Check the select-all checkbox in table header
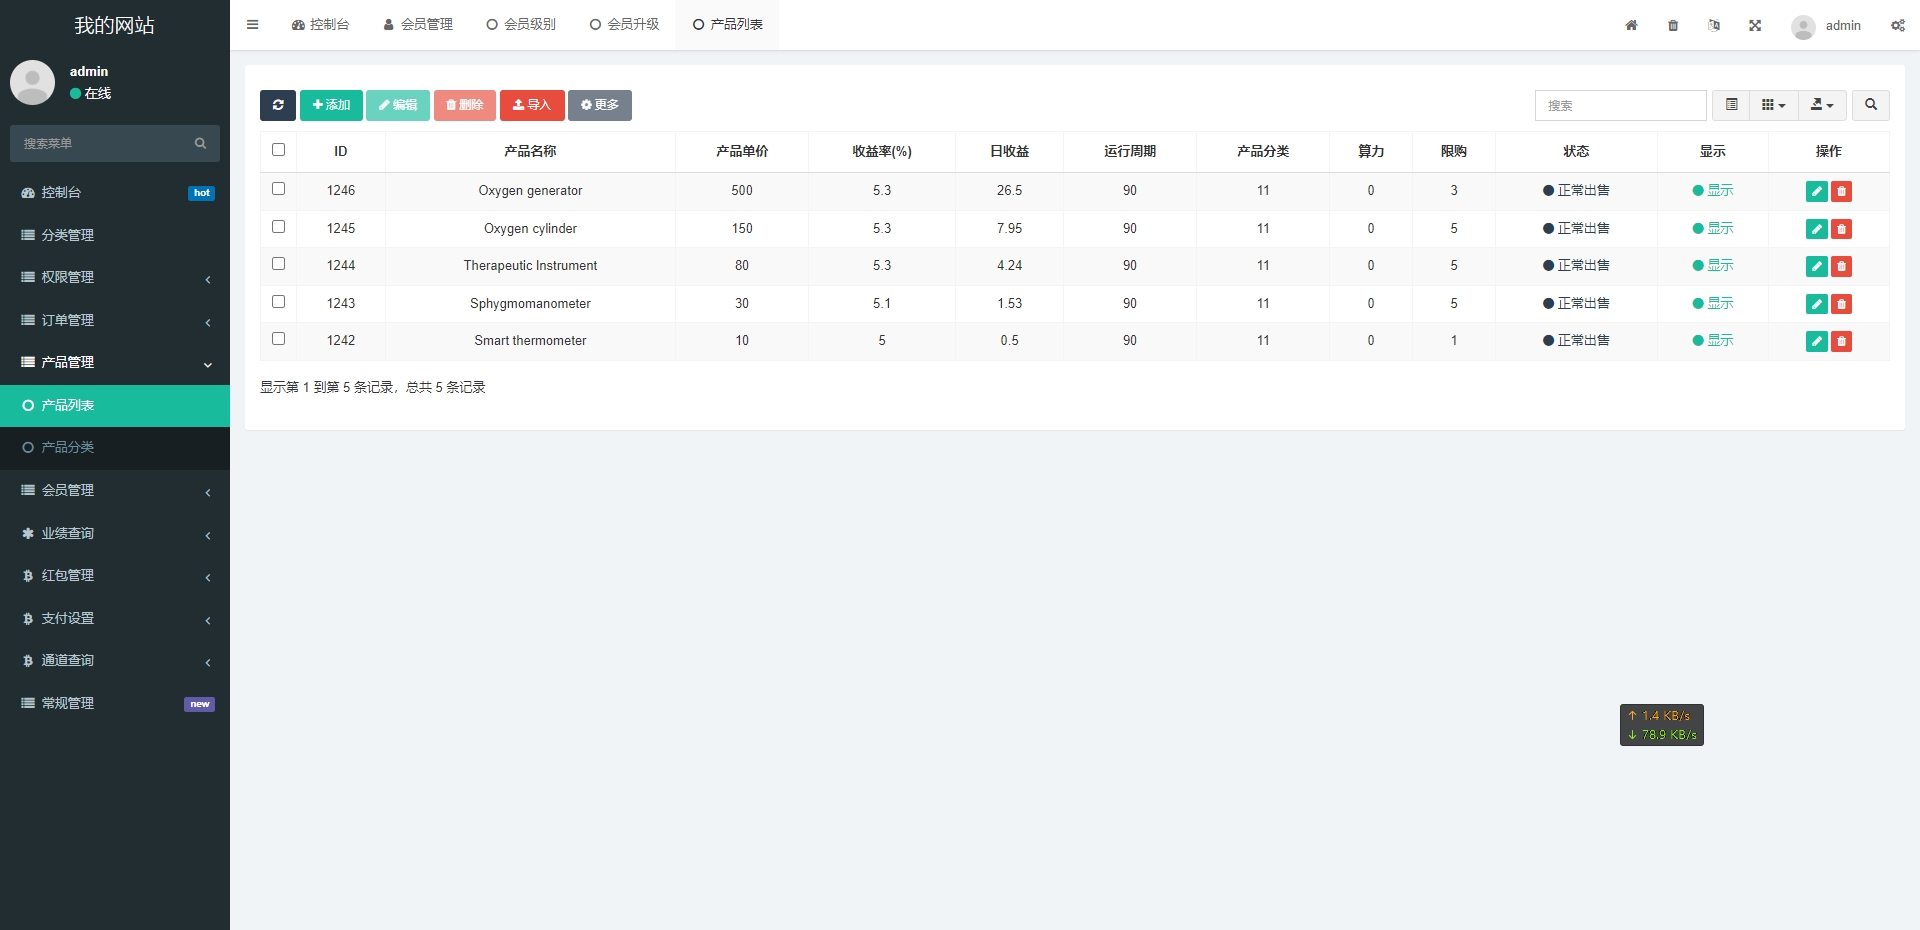Screen dimensions: 1920x930 pos(279,150)
